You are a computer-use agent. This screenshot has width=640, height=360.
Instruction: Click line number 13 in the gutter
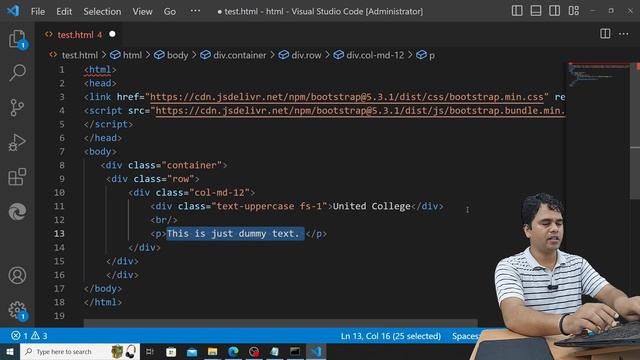click(x=59, y=233)
